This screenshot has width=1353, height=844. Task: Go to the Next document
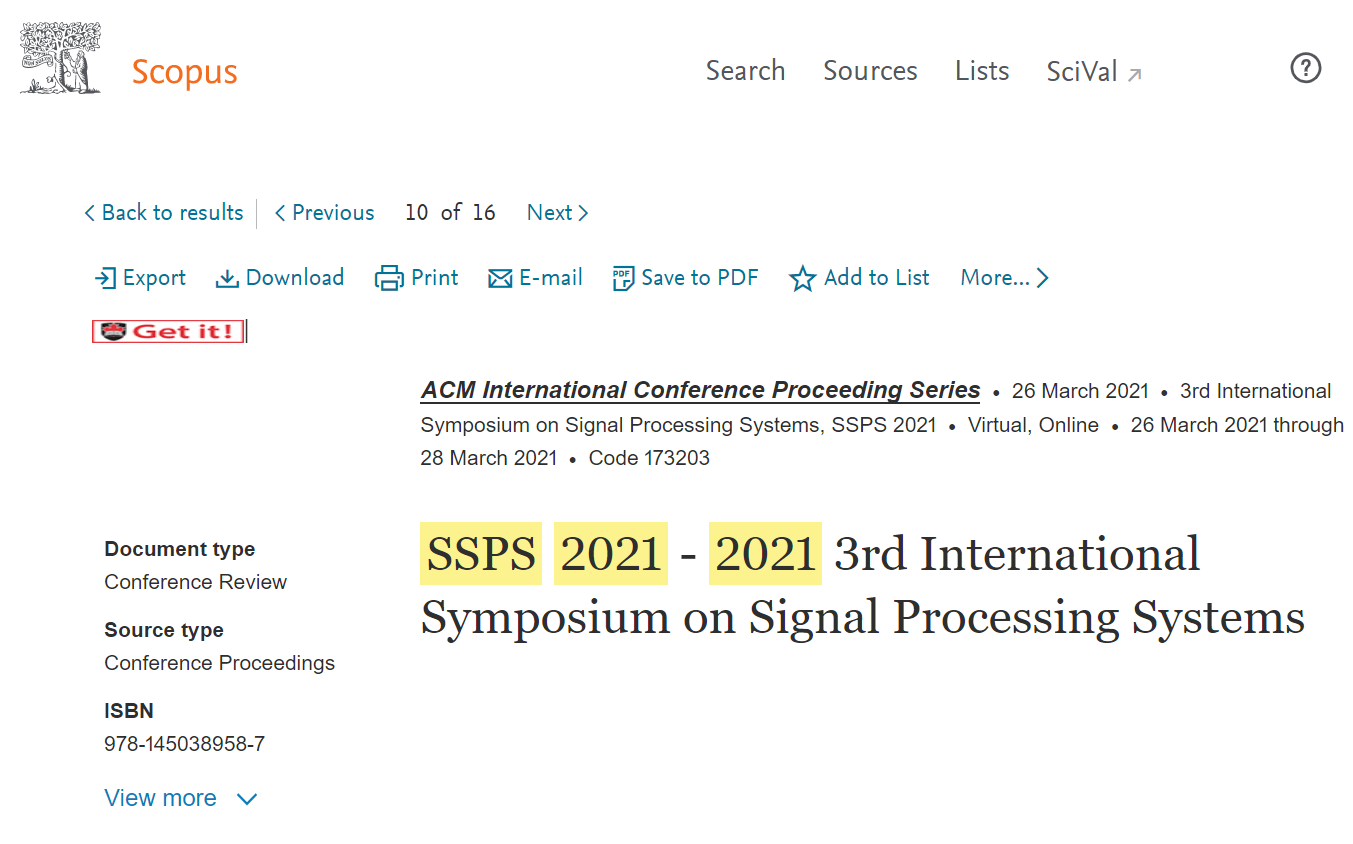click(x=557, y=213)
